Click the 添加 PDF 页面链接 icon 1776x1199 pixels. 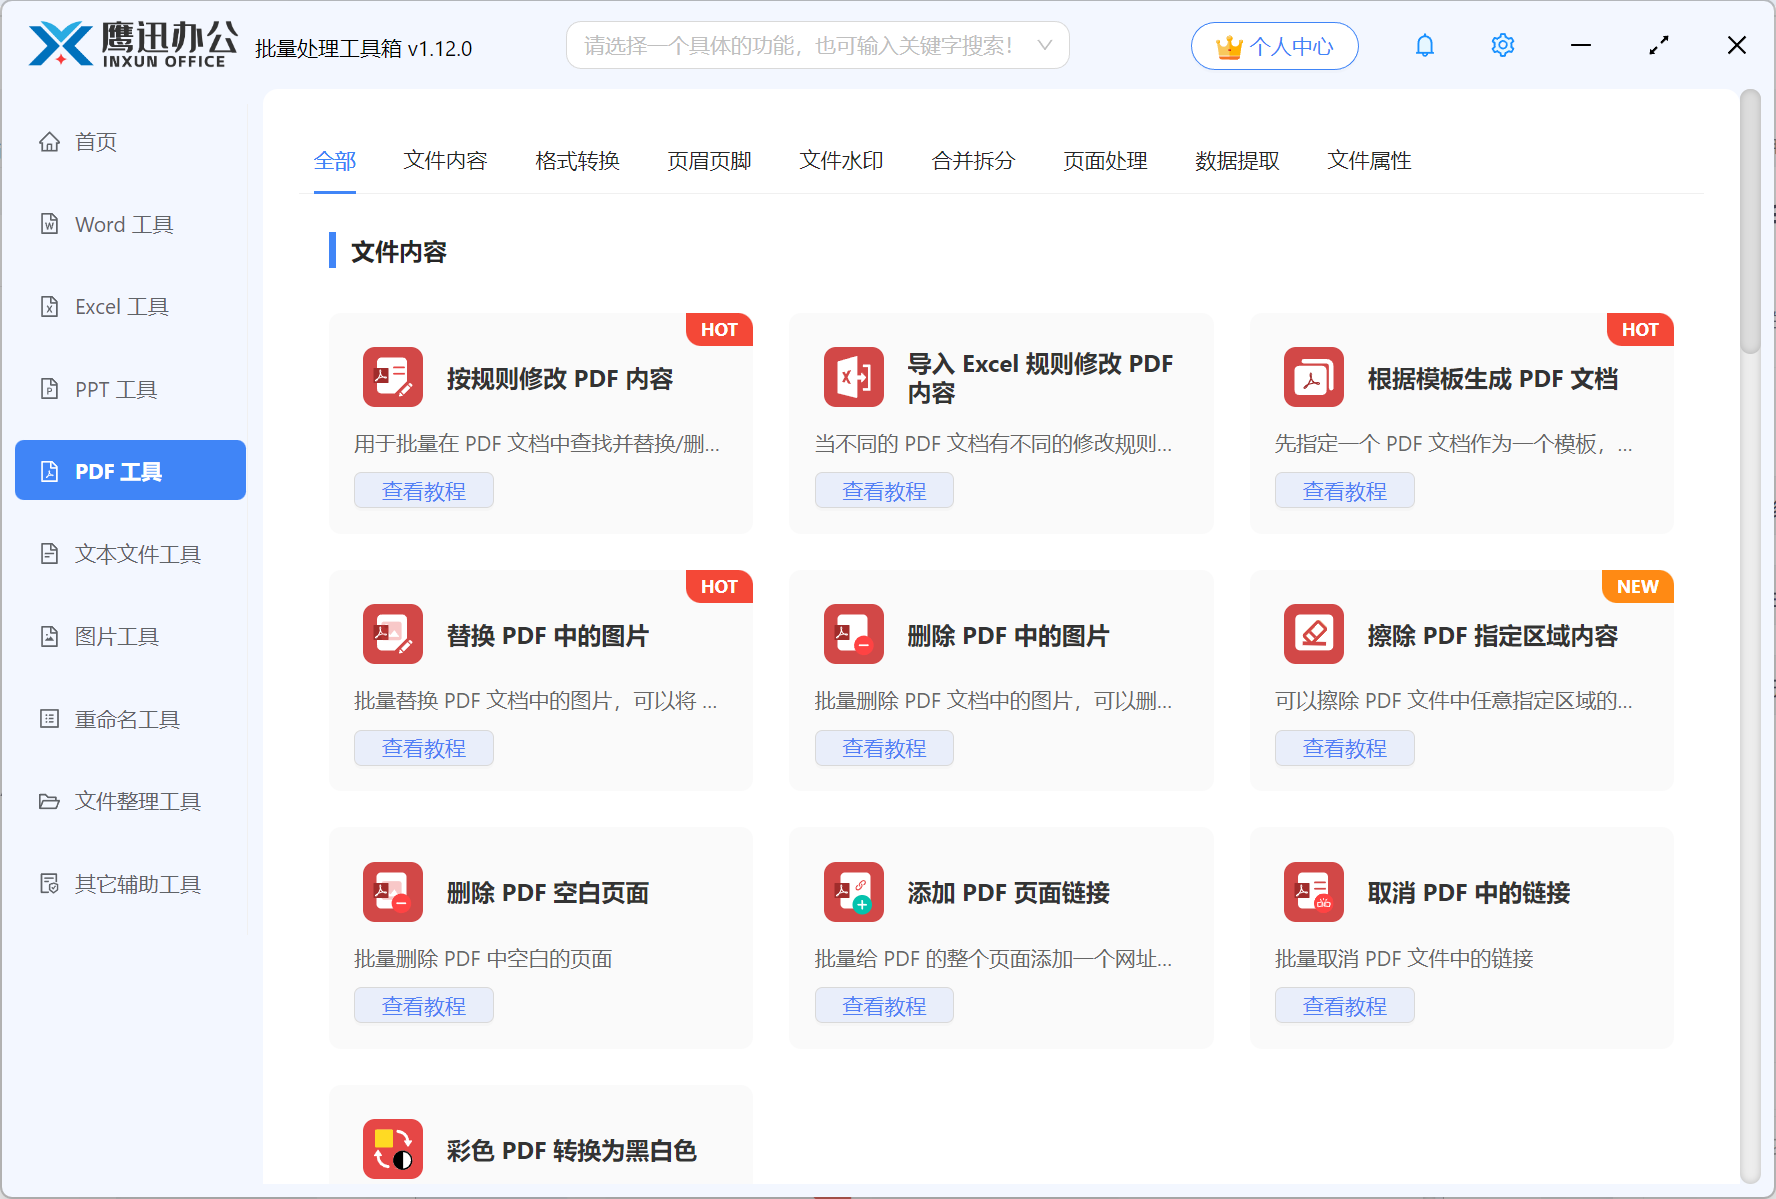click(x=853, y=892)
